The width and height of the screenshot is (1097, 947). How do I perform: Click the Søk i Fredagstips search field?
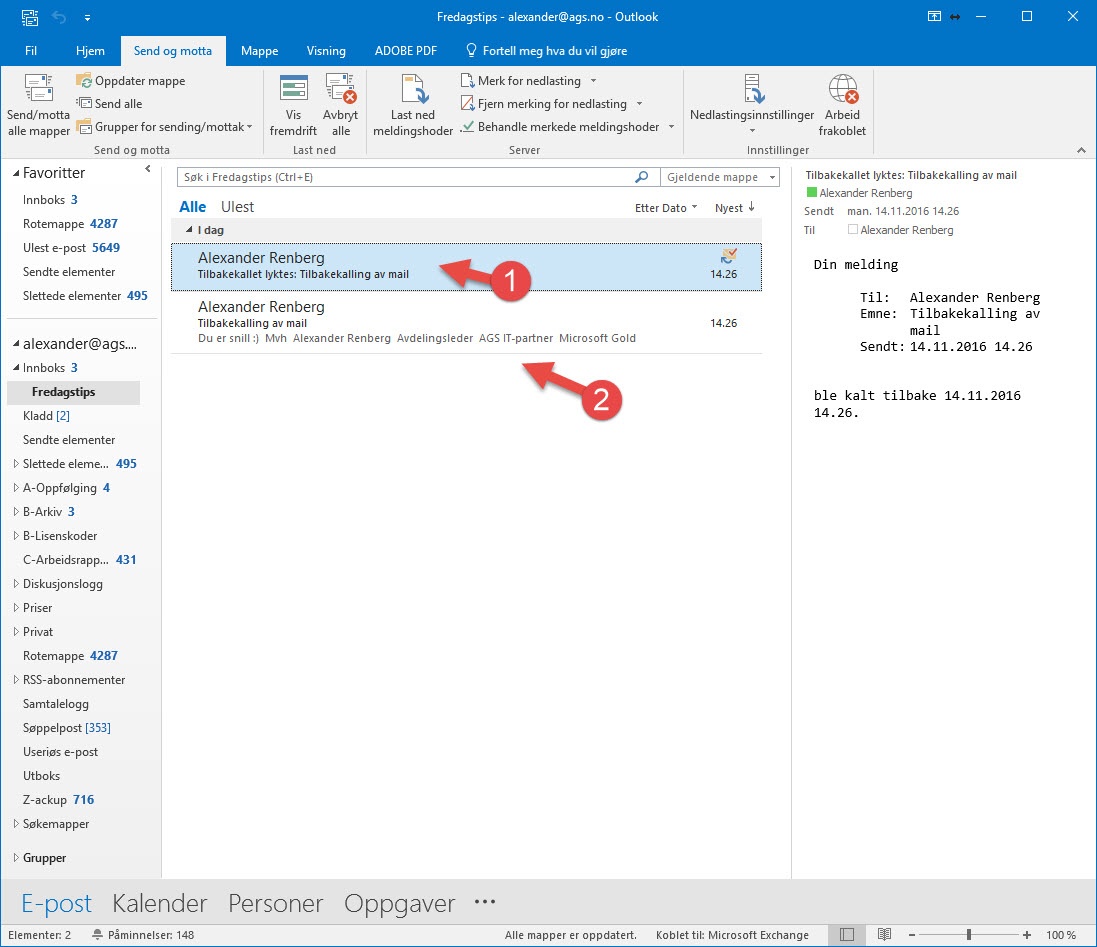tap(405, 177)
